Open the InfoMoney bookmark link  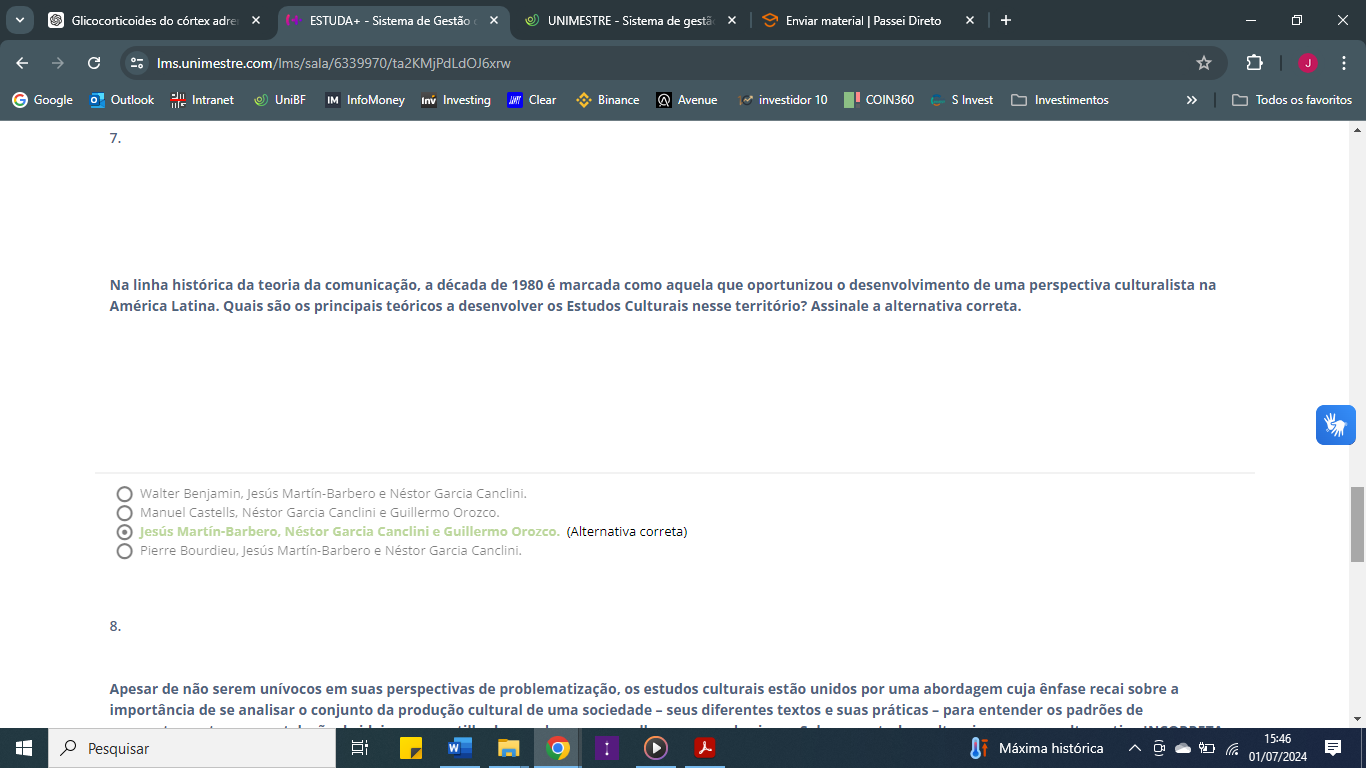point(365,100)
